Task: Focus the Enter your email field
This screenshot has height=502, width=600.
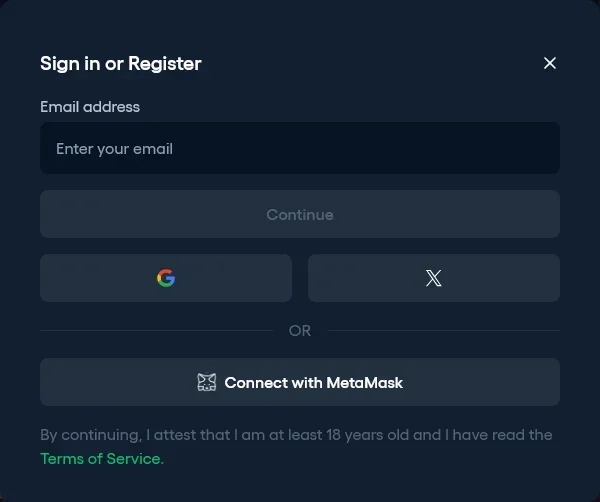Action: coord(300,149)
